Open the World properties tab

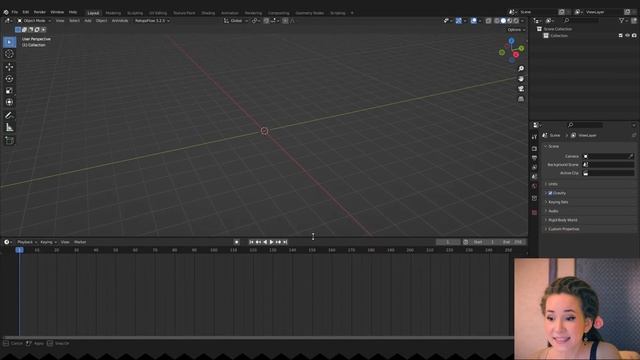point(534,186)
